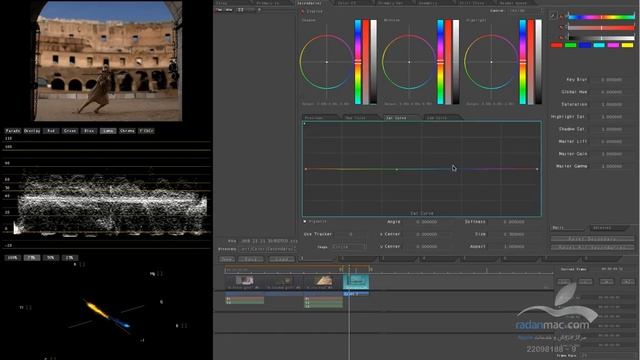640x360 pixels.
Task: Click the Shadow hue slider handle
Action: 358,61
